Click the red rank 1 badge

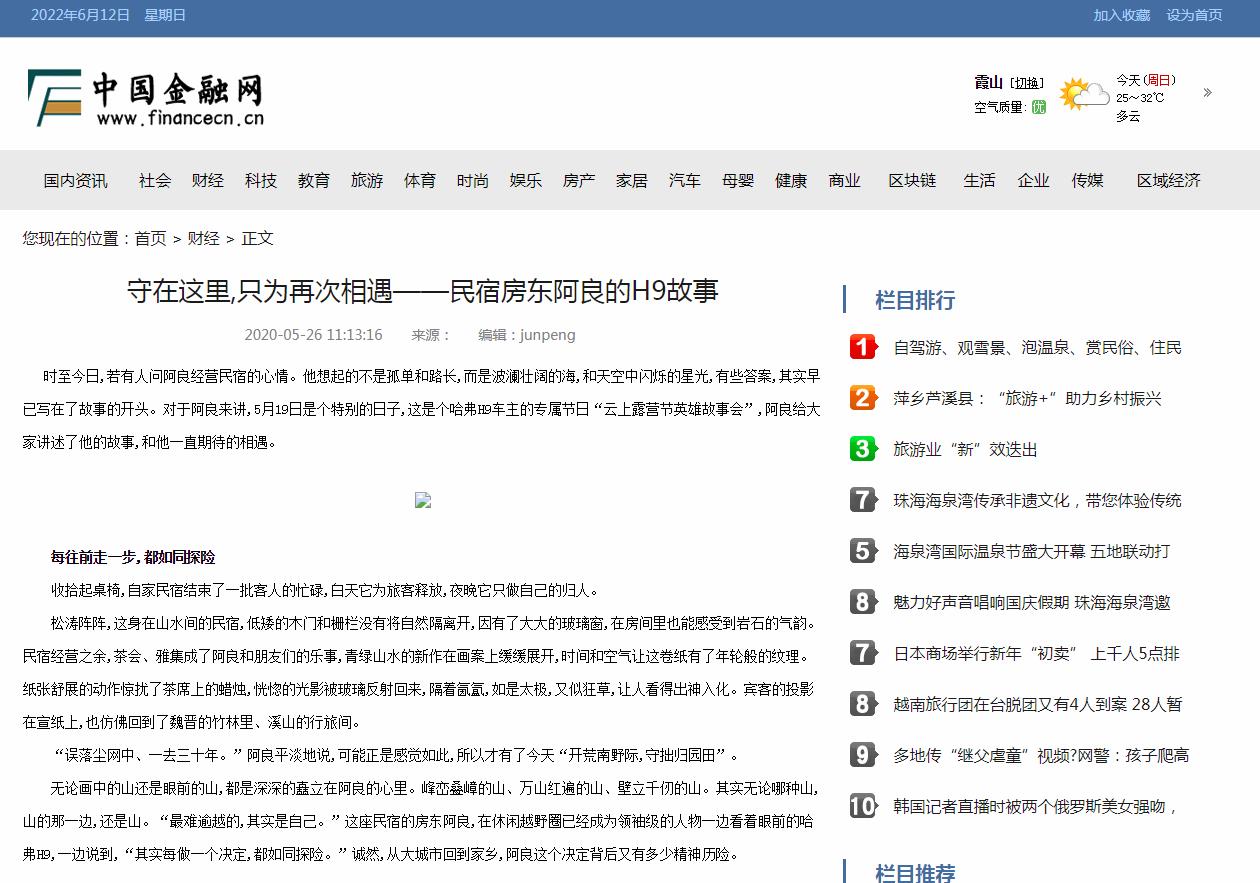863,347
